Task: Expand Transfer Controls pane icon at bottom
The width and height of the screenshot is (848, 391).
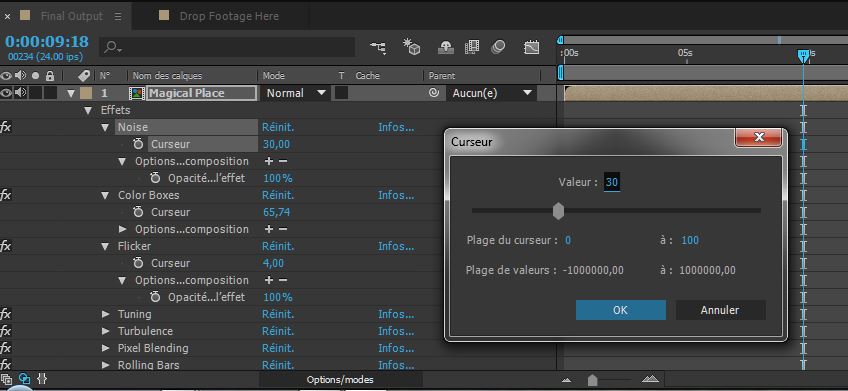Action: (x=24, y=380)
